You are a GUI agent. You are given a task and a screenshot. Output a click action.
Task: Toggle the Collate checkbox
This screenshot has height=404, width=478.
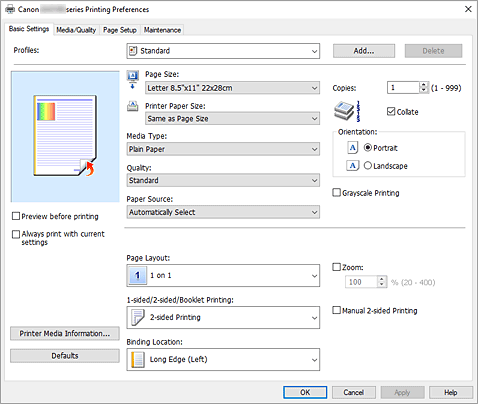pos(391,111)
